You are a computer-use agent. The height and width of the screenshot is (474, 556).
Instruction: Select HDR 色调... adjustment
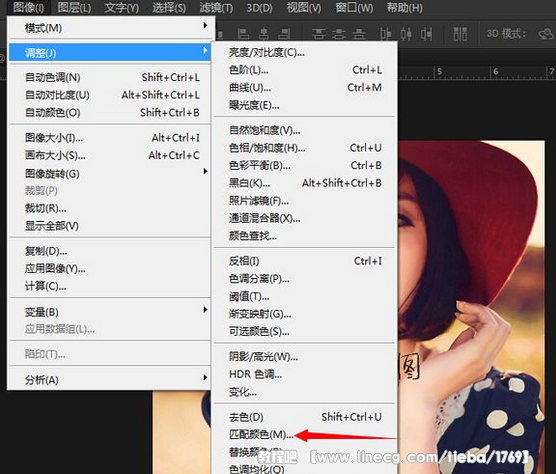pyautogui.click(x=304, y=374)
